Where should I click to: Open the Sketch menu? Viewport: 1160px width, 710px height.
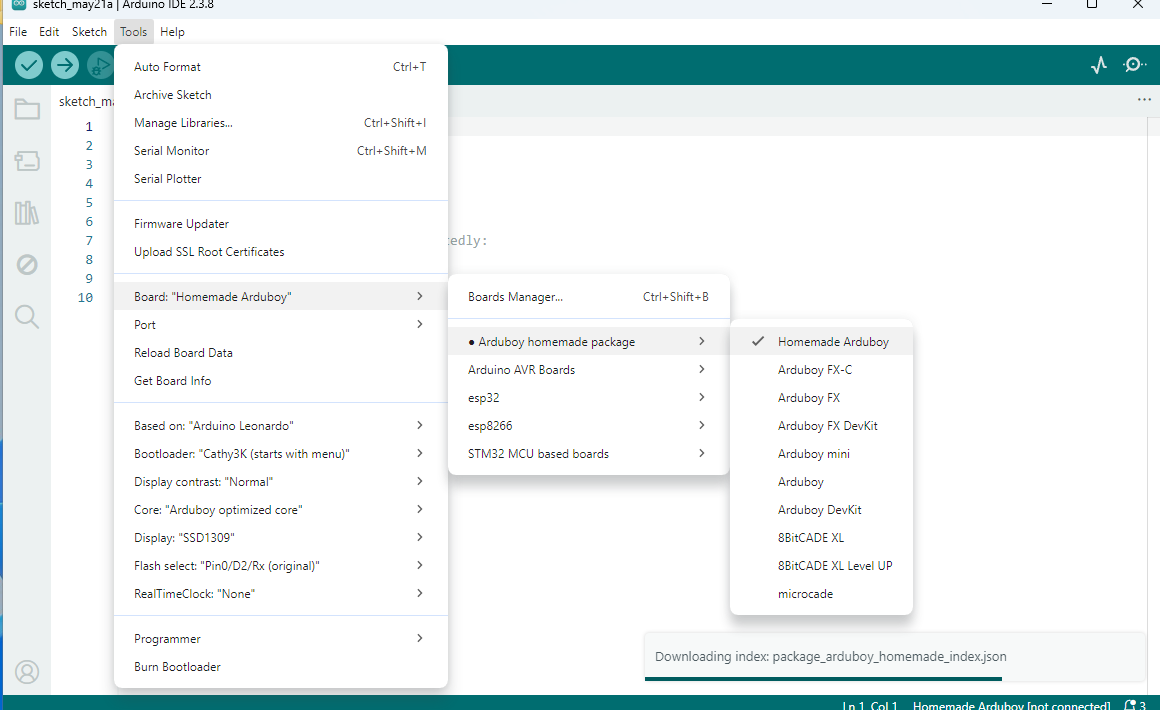(90, 32)
